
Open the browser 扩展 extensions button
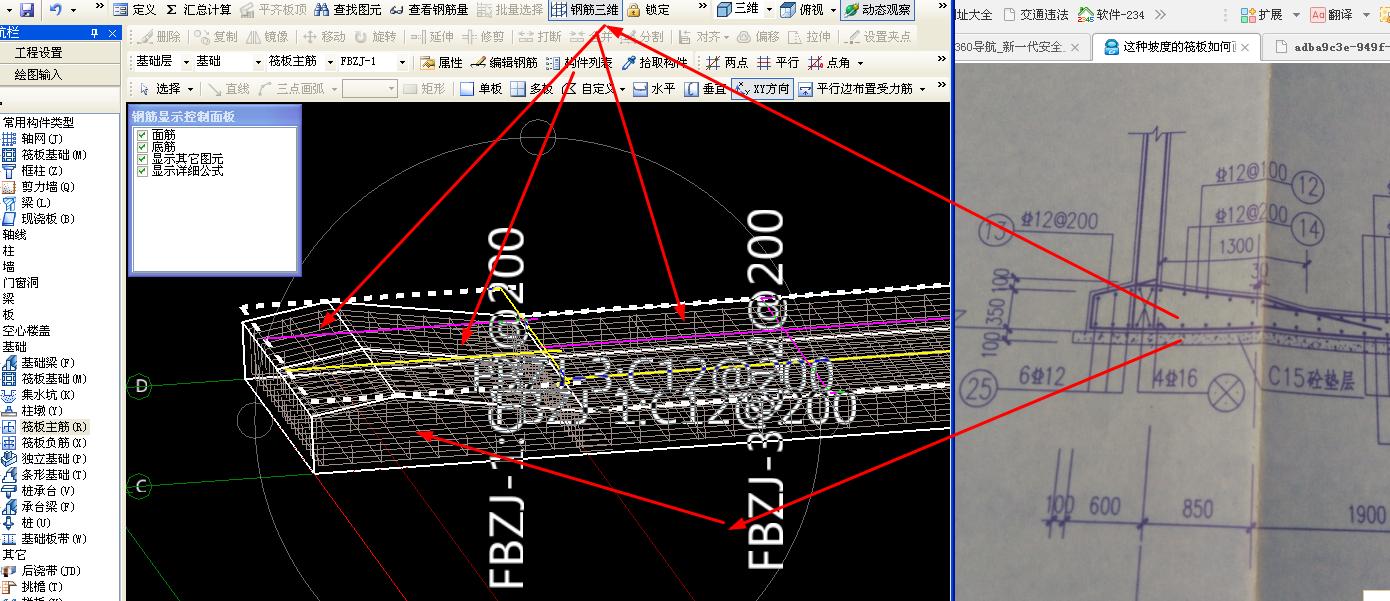pos(1262,15)
